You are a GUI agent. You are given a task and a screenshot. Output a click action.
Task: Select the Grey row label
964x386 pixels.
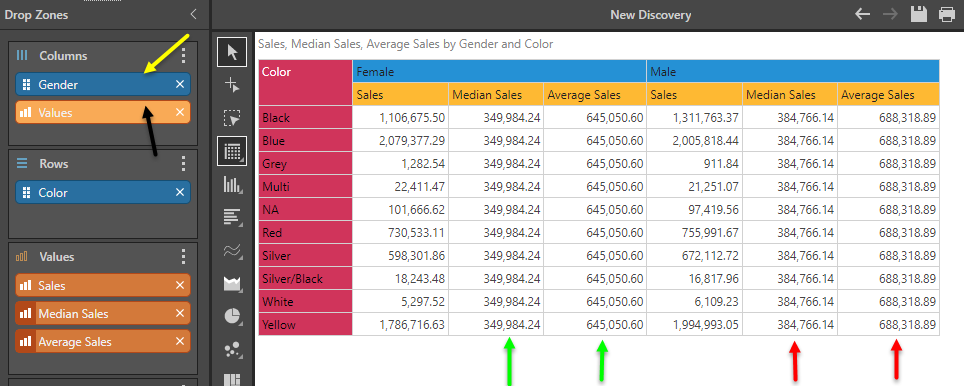pos(306,163)
